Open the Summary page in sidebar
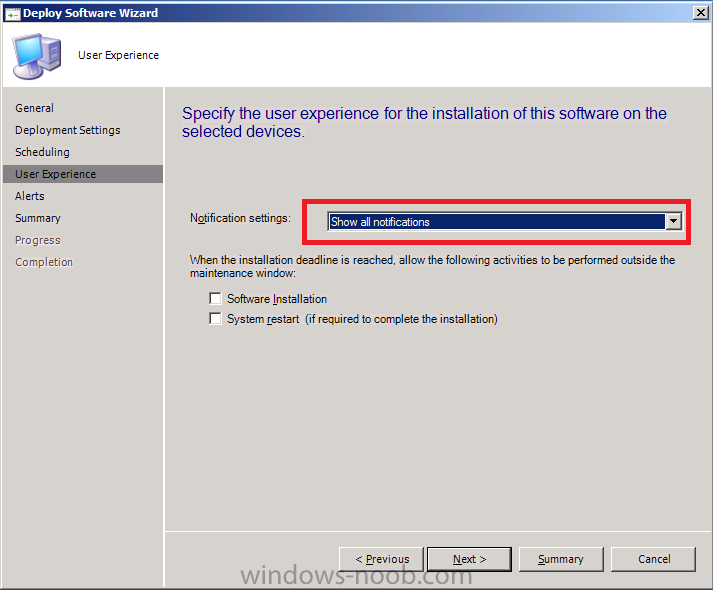Image resolution: width=713 pixels, height=590 pixels. (x=38, y=218)
